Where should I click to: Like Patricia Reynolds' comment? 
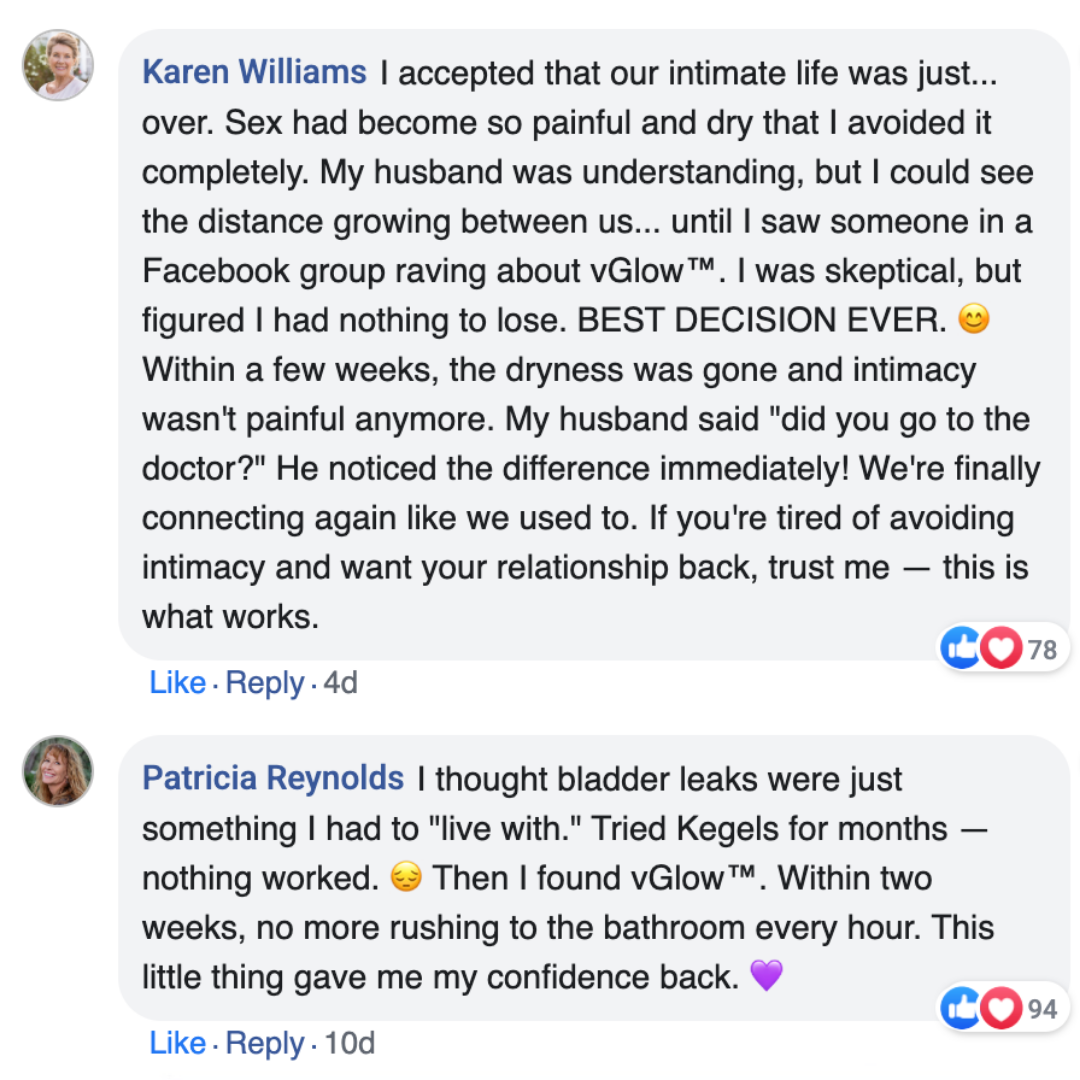coord(177,1043)
